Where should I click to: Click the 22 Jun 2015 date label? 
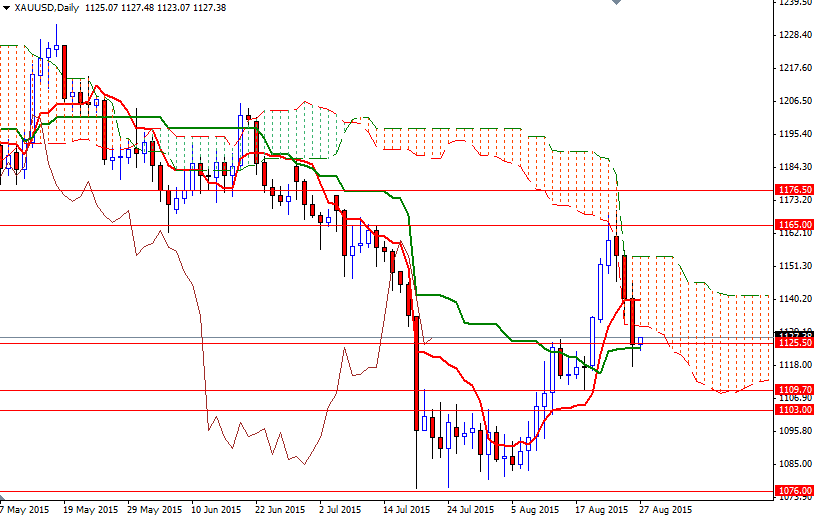(280, 510)
